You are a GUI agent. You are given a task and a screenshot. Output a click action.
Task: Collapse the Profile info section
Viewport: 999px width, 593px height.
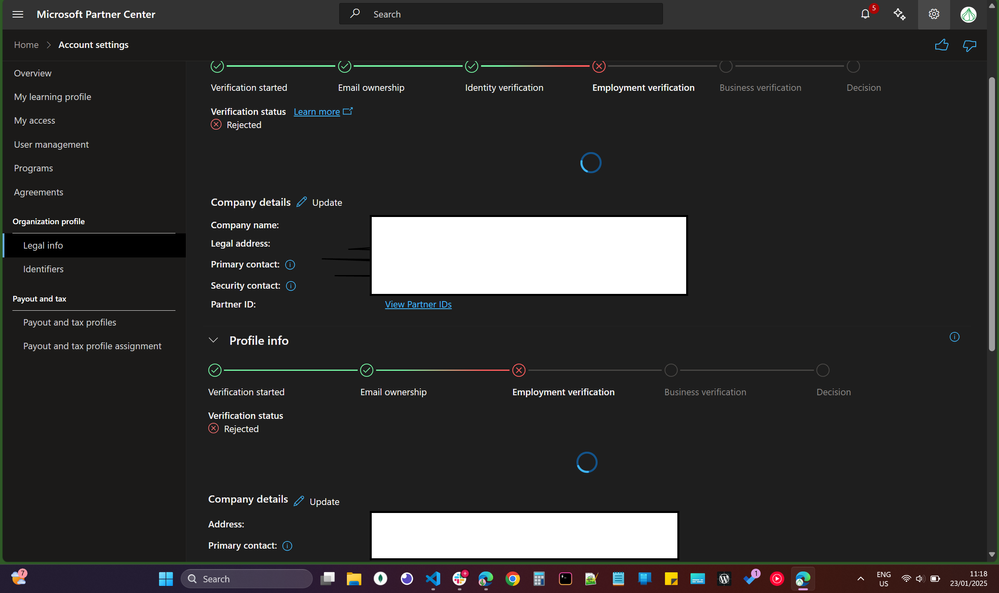coord(213,340)
